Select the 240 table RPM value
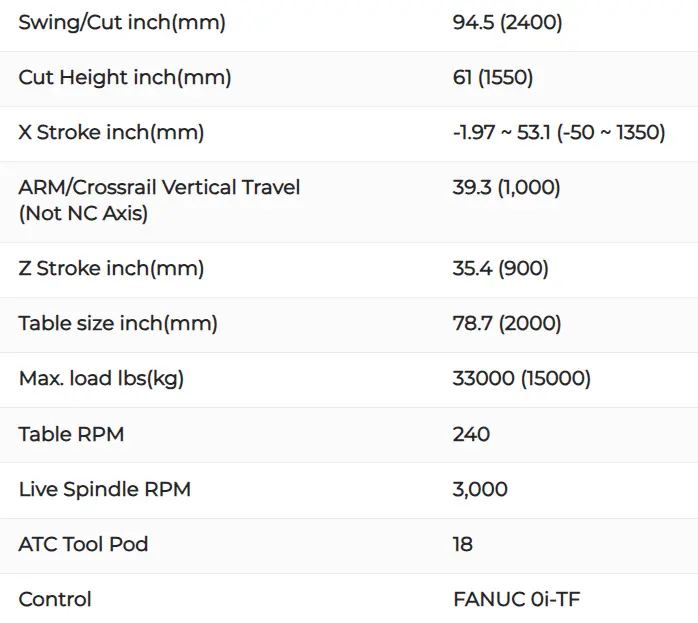Screen dimensions: 698x623 (471, 434)
